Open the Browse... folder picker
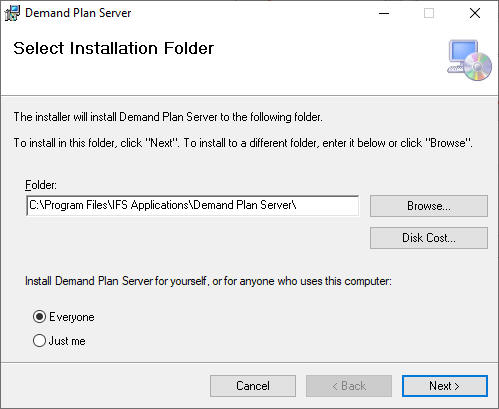The height and width of the screenshot is (409, 499). point(429,206)
